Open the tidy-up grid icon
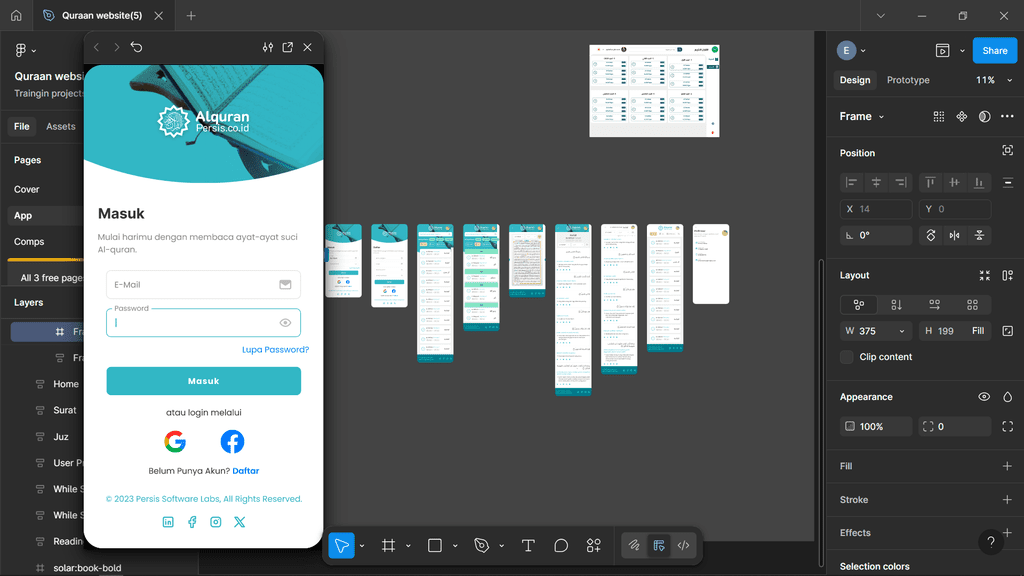The height and width of the screenshot is (576, 1024). [x=938, y=116]
